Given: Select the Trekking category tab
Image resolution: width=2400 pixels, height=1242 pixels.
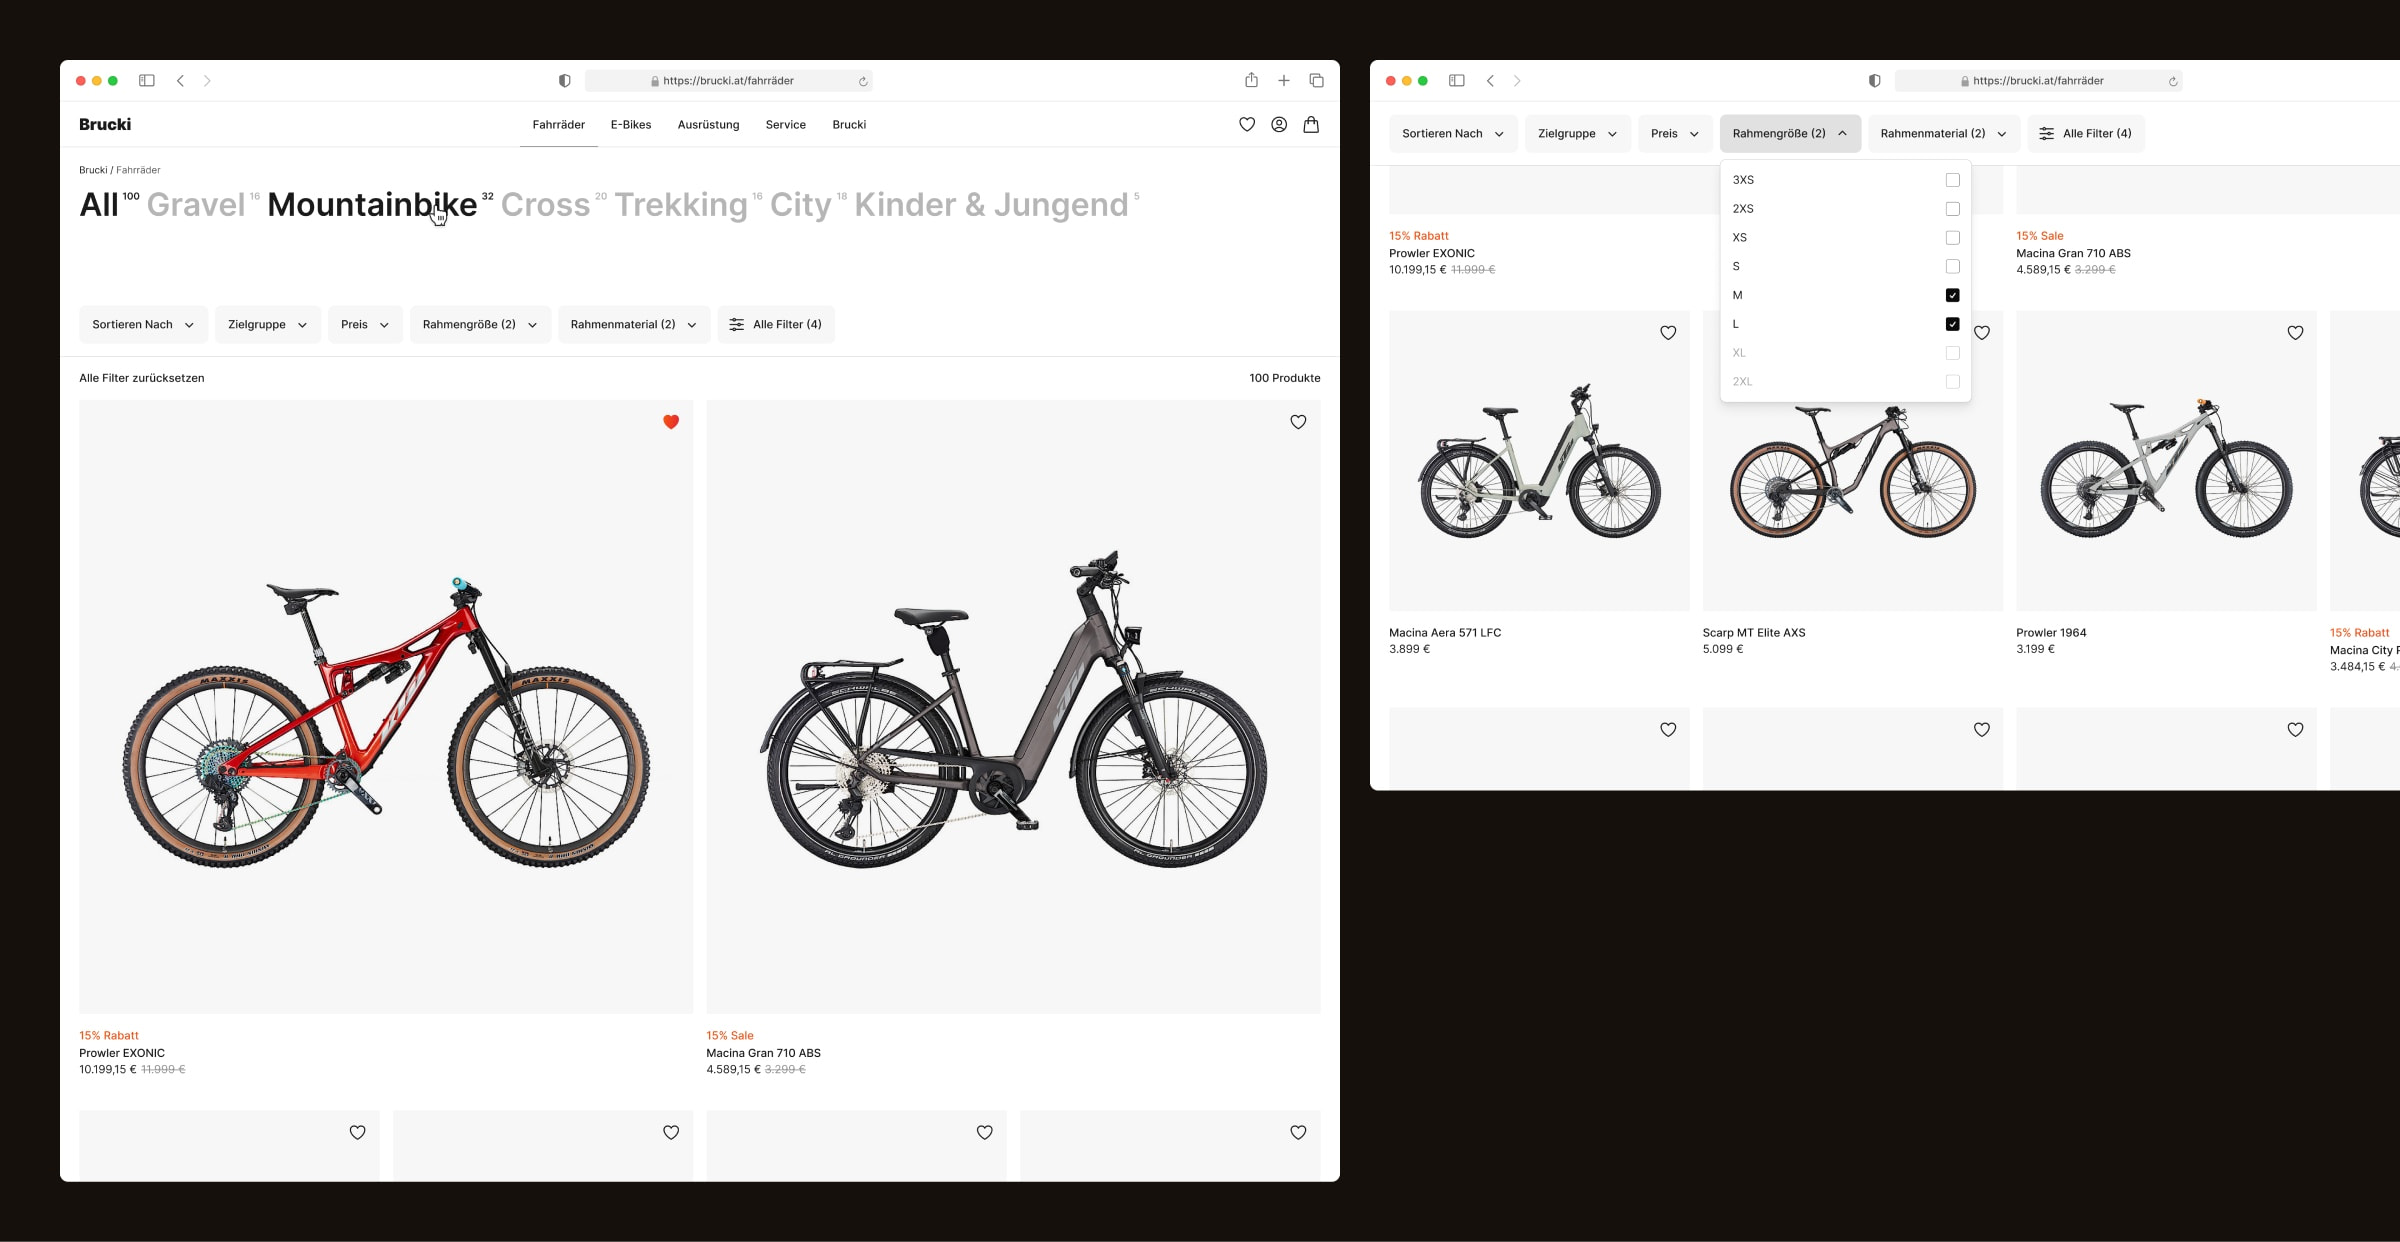Looking at the screenshot, I should 681,205.
